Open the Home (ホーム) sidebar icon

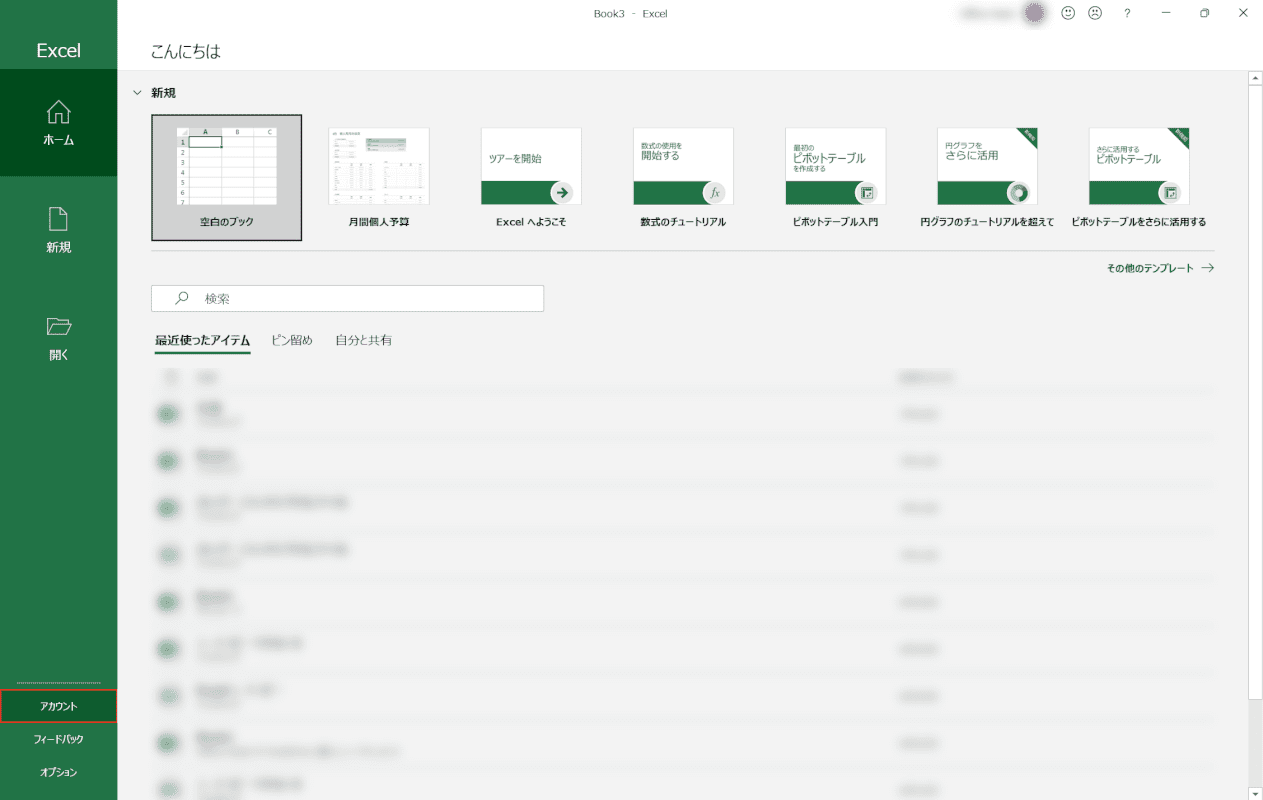(x=59, y=123)
